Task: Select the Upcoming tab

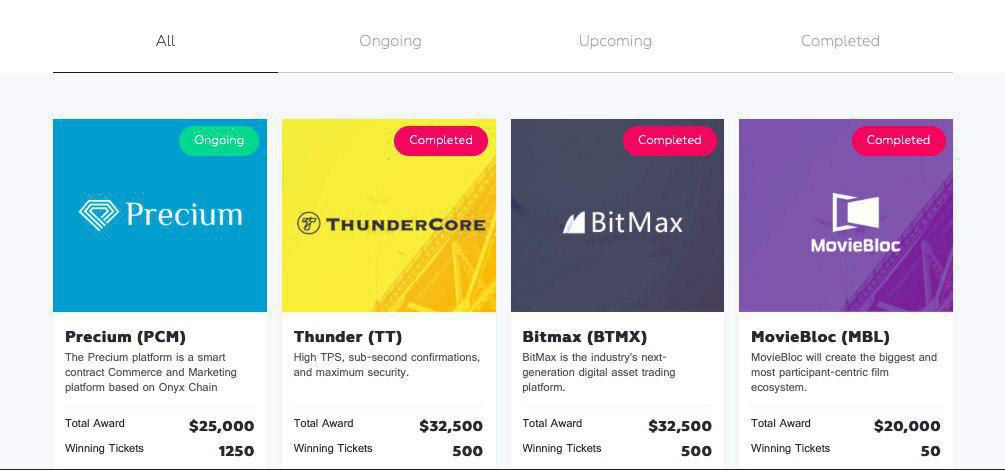Action: coord(615,41)
